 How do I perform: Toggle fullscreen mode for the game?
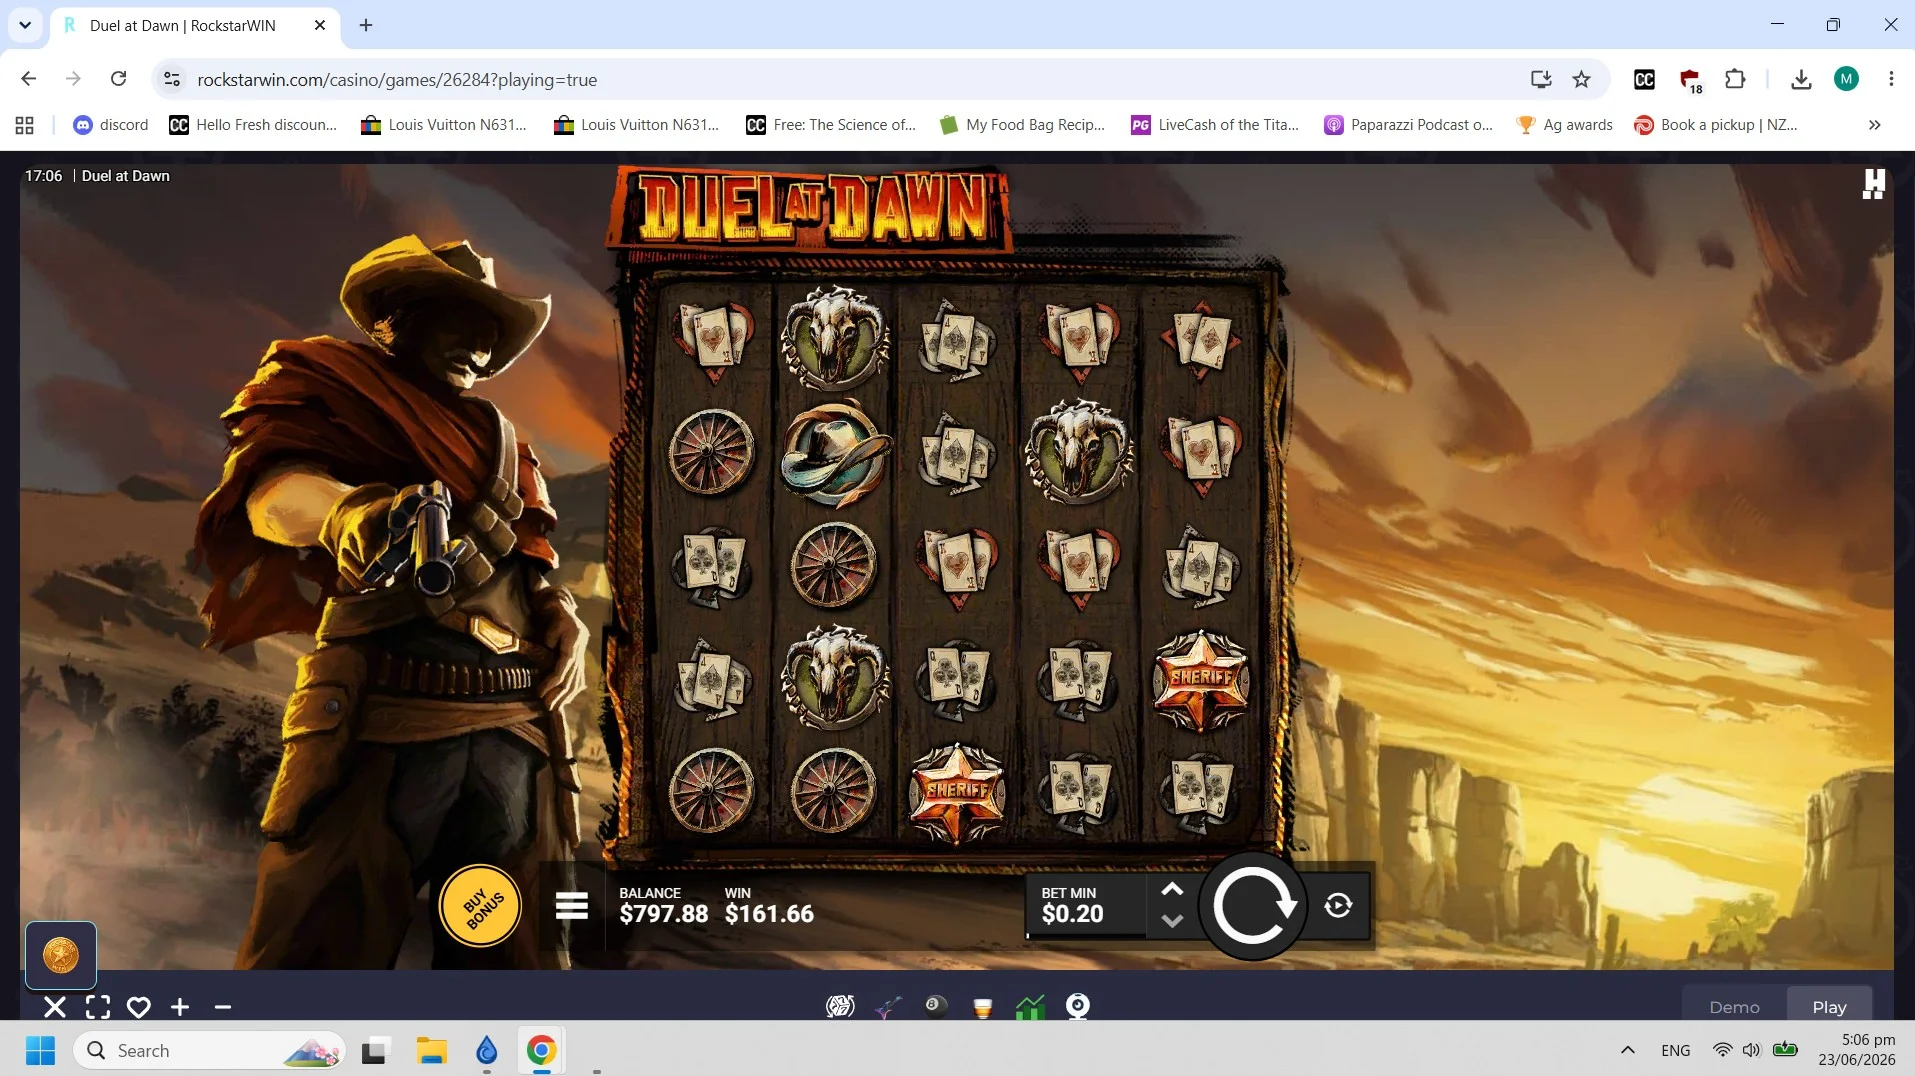point(98,1007)
